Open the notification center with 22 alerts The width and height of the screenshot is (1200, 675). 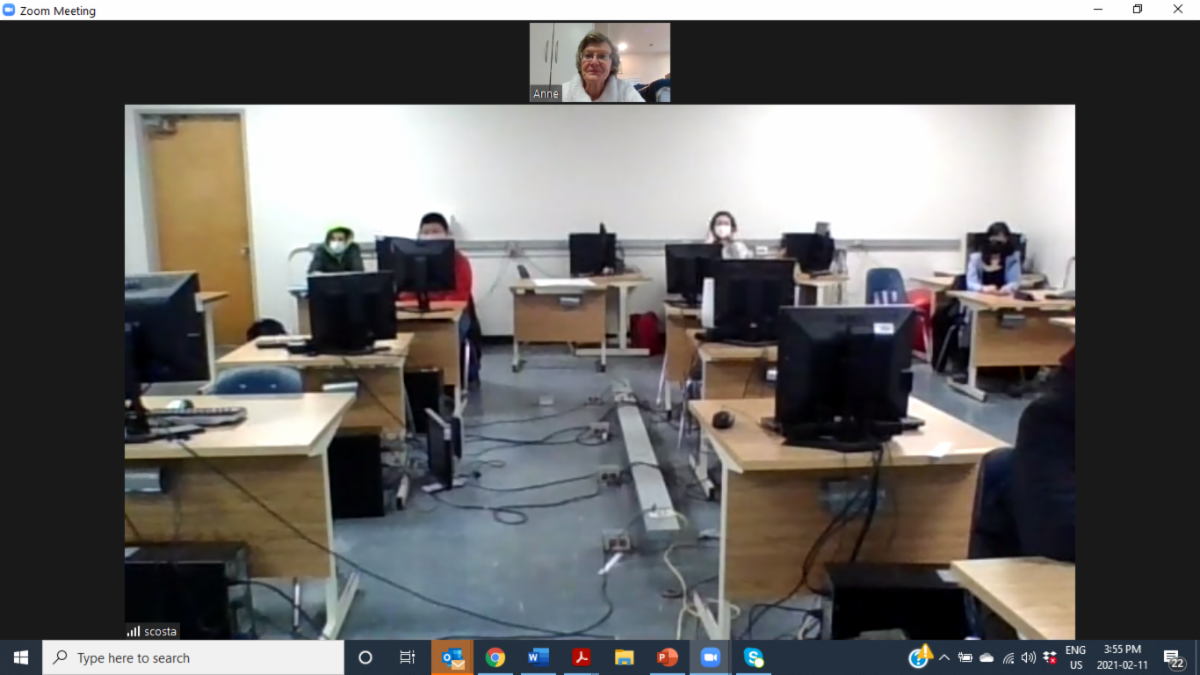pos(1175,658)
